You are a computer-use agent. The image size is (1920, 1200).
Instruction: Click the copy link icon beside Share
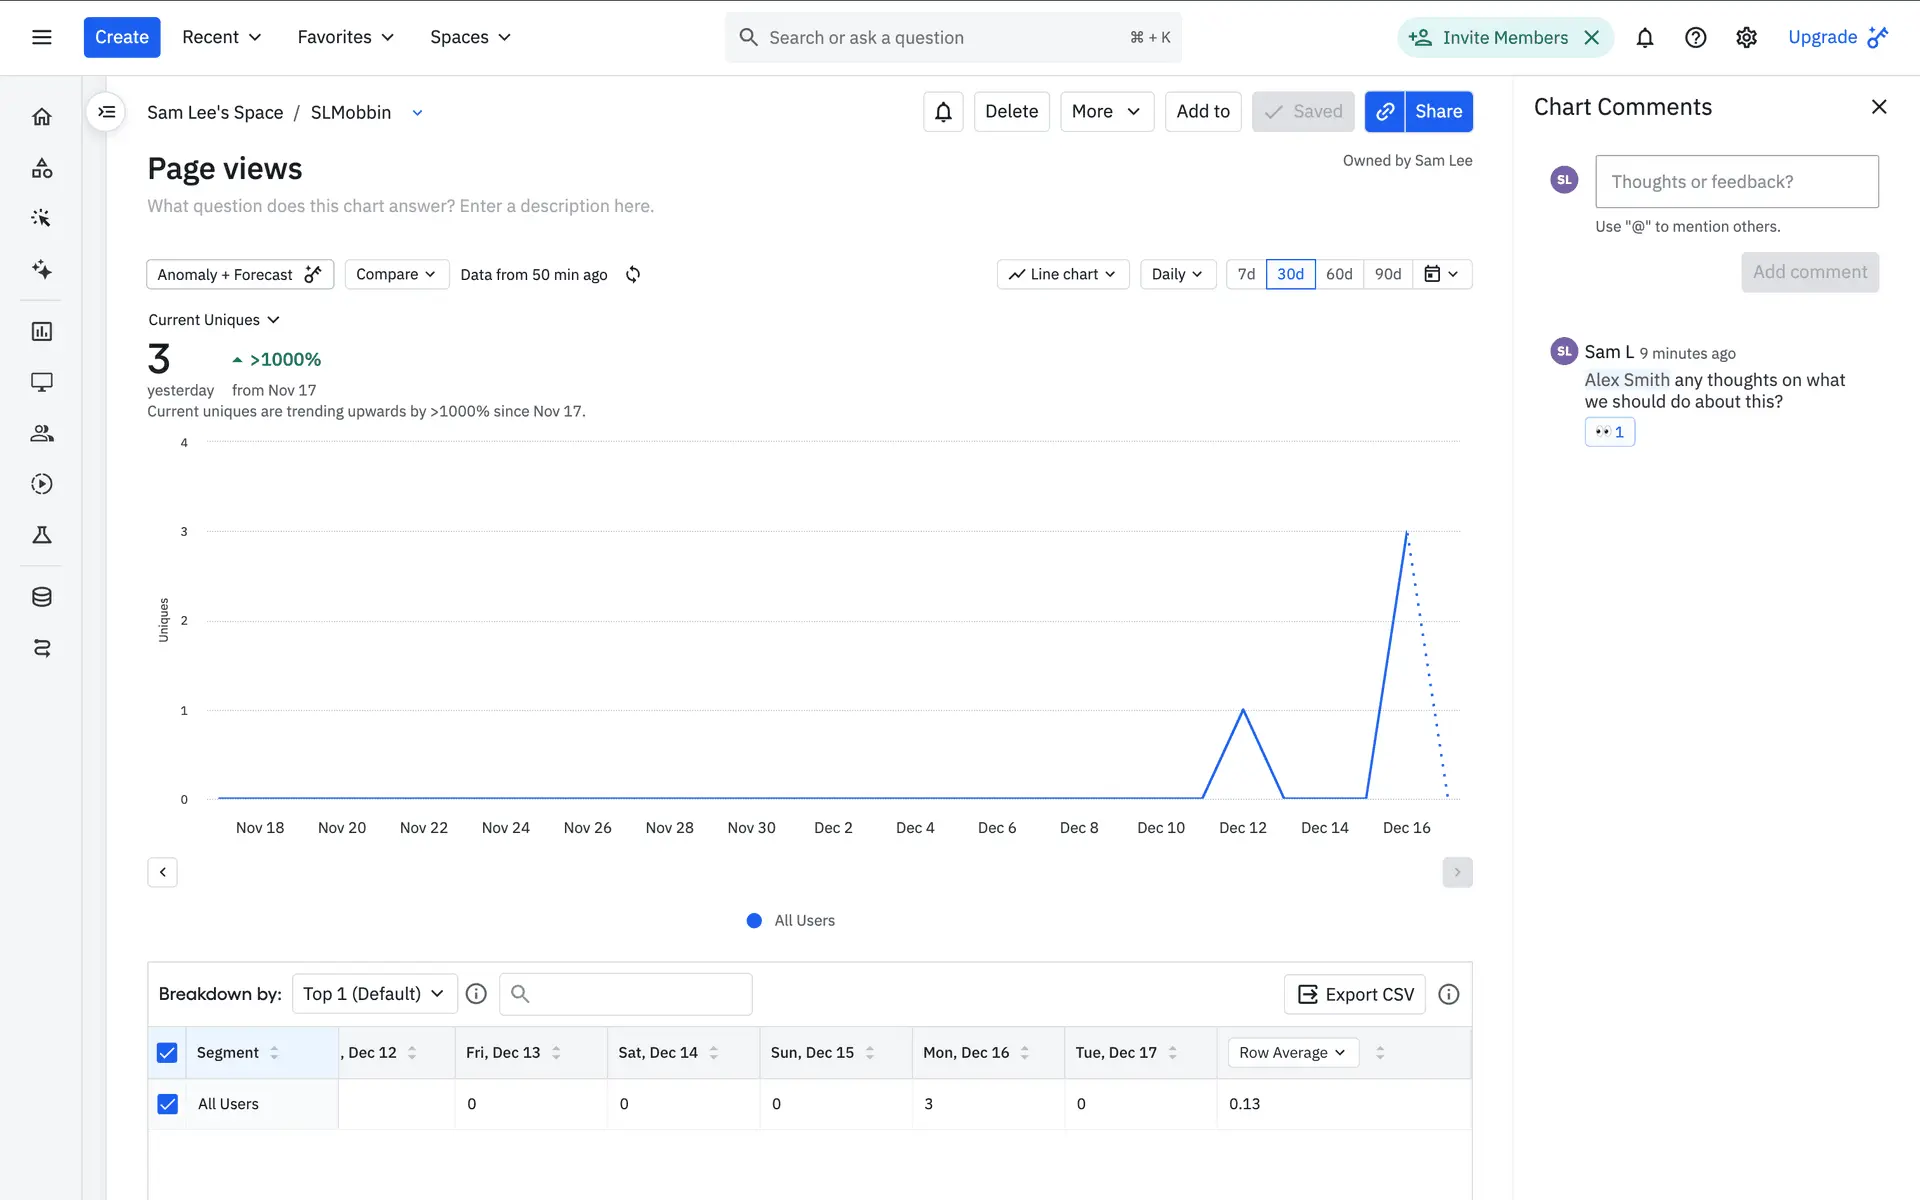pos(1384,112)
